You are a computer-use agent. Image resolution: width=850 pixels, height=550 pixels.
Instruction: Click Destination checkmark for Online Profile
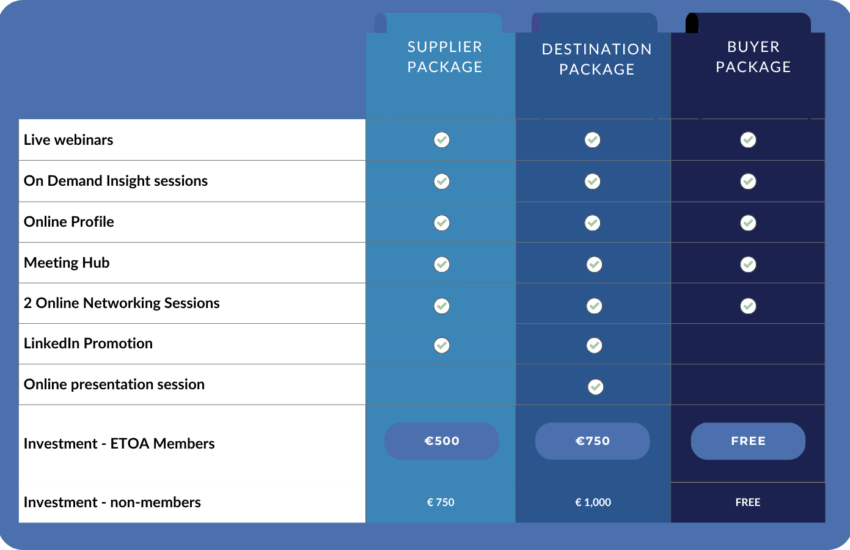click(593, 222)
